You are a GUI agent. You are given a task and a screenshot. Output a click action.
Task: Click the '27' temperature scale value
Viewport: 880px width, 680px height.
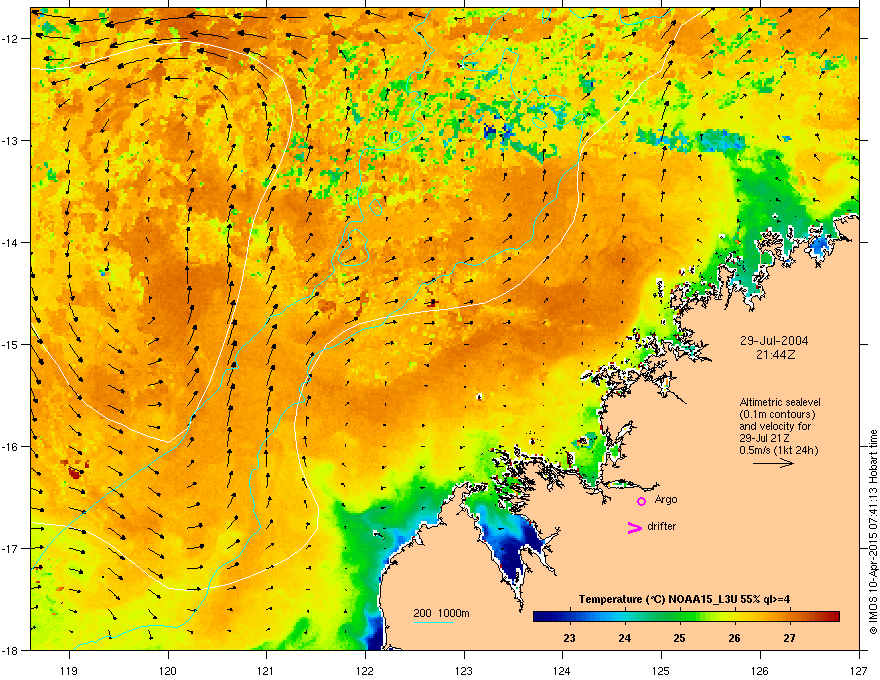tap(789, 638)
